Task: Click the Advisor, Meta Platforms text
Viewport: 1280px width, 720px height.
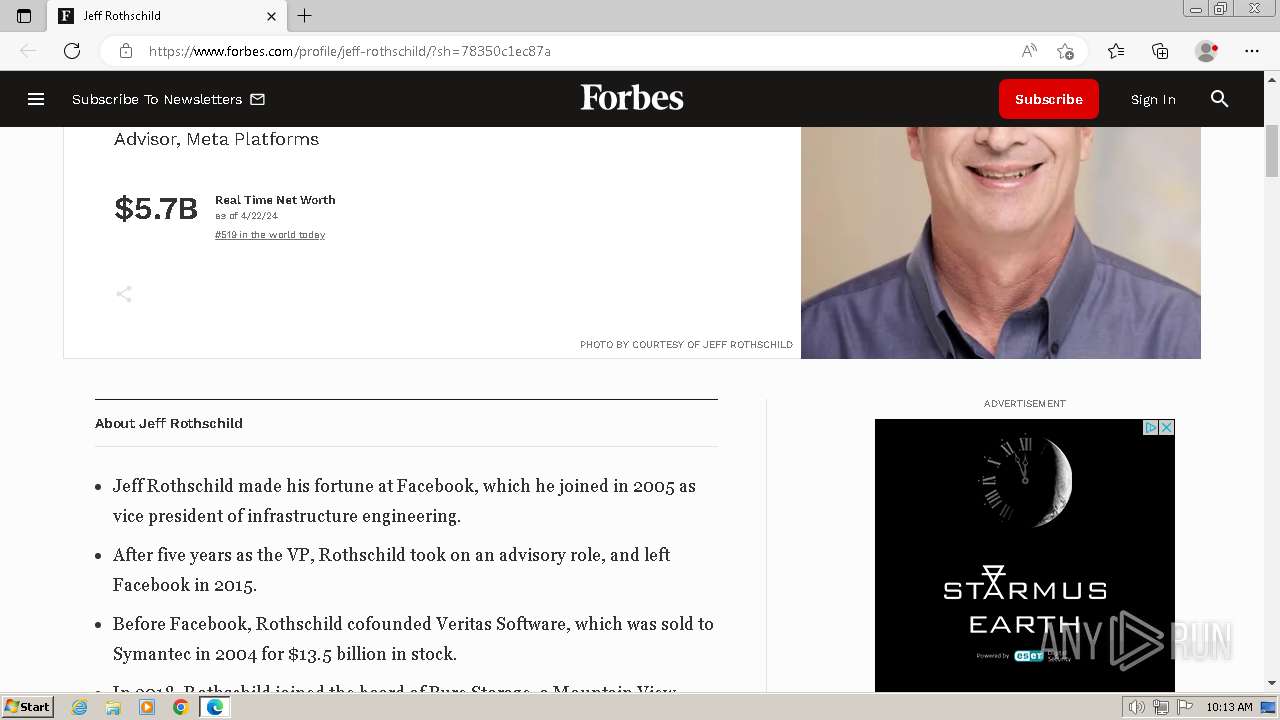Action: [216, 139]
